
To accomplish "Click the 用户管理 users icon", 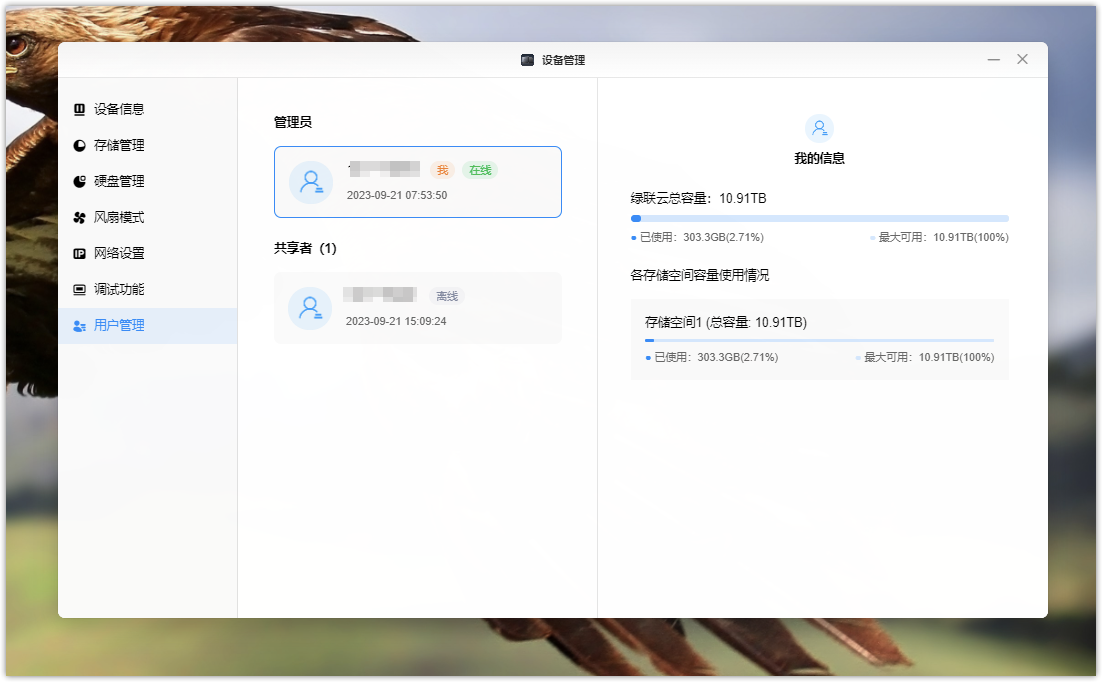I will (80, 325).
